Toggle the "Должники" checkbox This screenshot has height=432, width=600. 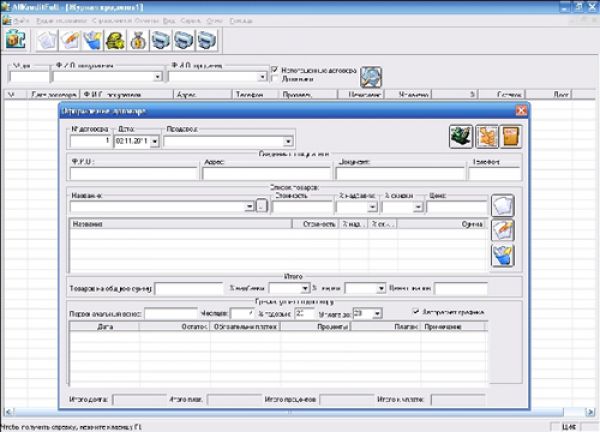click(x=276, y=79)
